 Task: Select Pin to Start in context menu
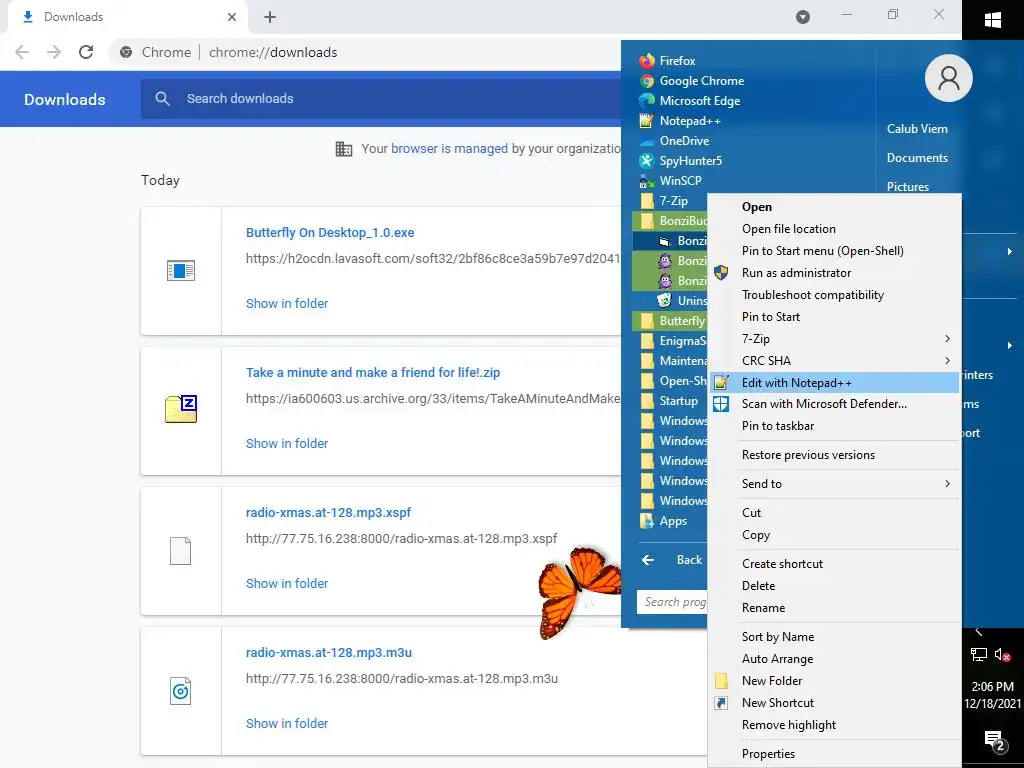834,317
